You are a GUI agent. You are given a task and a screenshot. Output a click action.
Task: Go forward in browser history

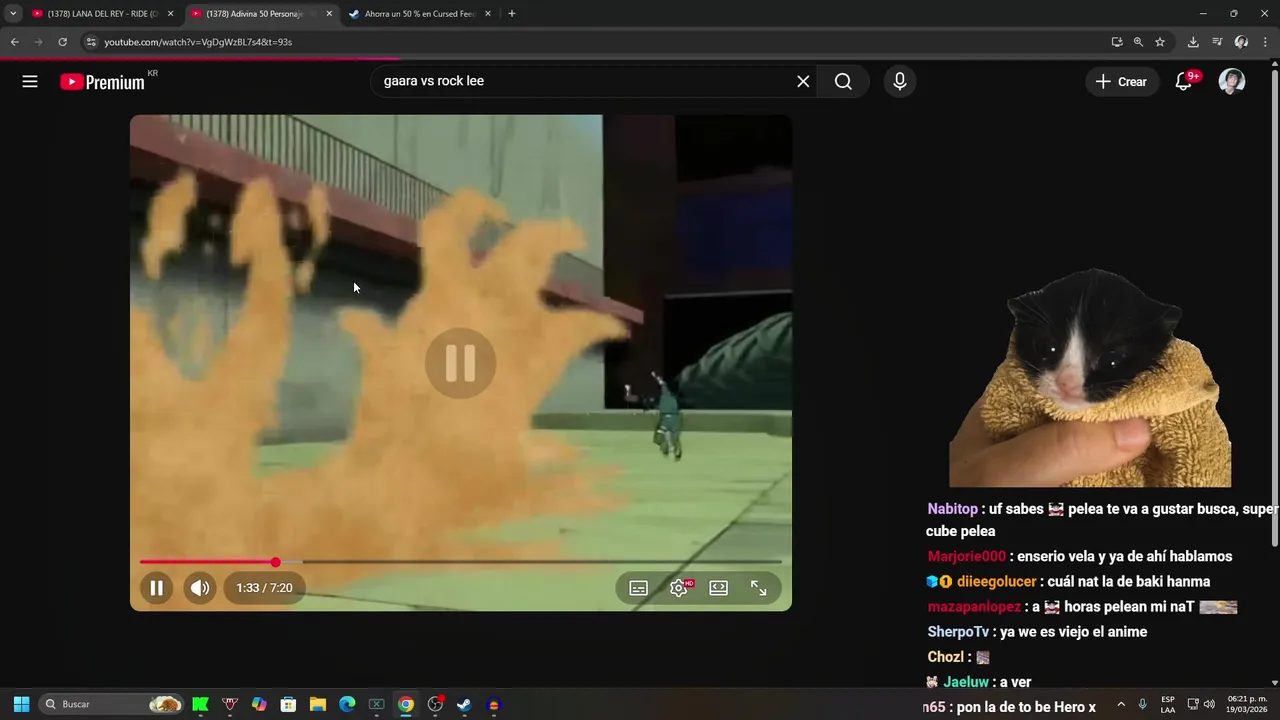pyautogui.click(x=38, y=42)
